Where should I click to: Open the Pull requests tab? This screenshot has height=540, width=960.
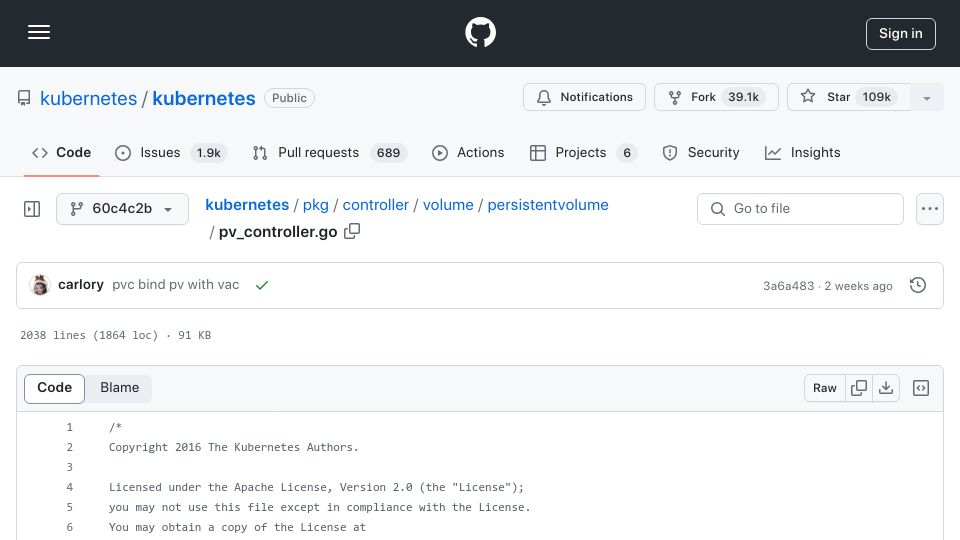[x=329, y=152]
